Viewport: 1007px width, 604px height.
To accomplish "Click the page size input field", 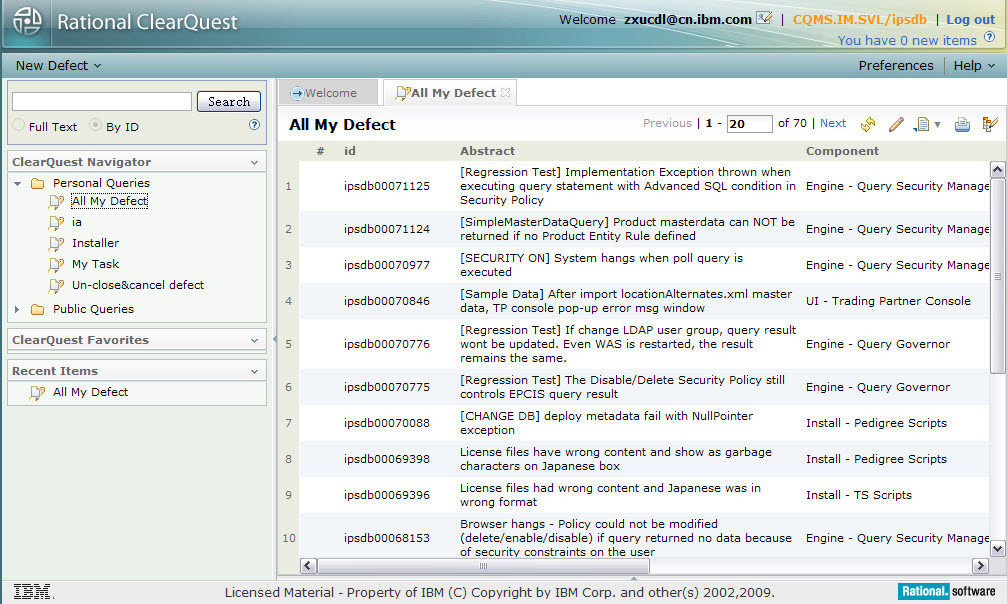I will (x=749, y=124).
